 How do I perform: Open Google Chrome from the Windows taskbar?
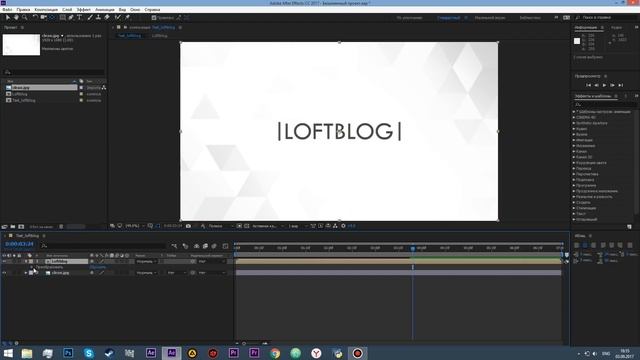(275, 353)
